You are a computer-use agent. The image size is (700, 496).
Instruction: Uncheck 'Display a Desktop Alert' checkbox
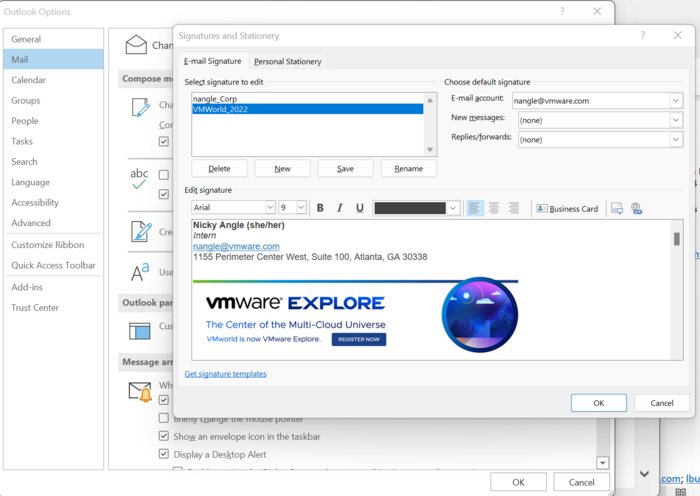(x=165, y=453)
